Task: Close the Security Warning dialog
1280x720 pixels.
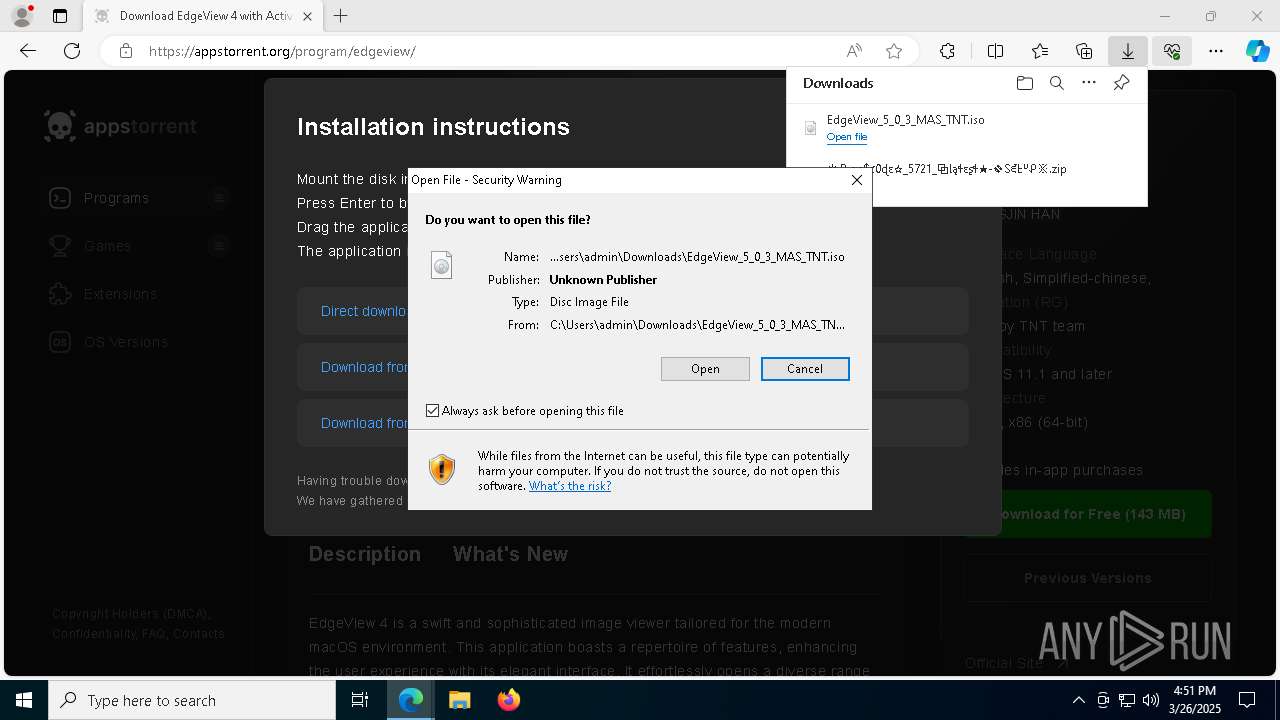Action: tap(856, 180)
